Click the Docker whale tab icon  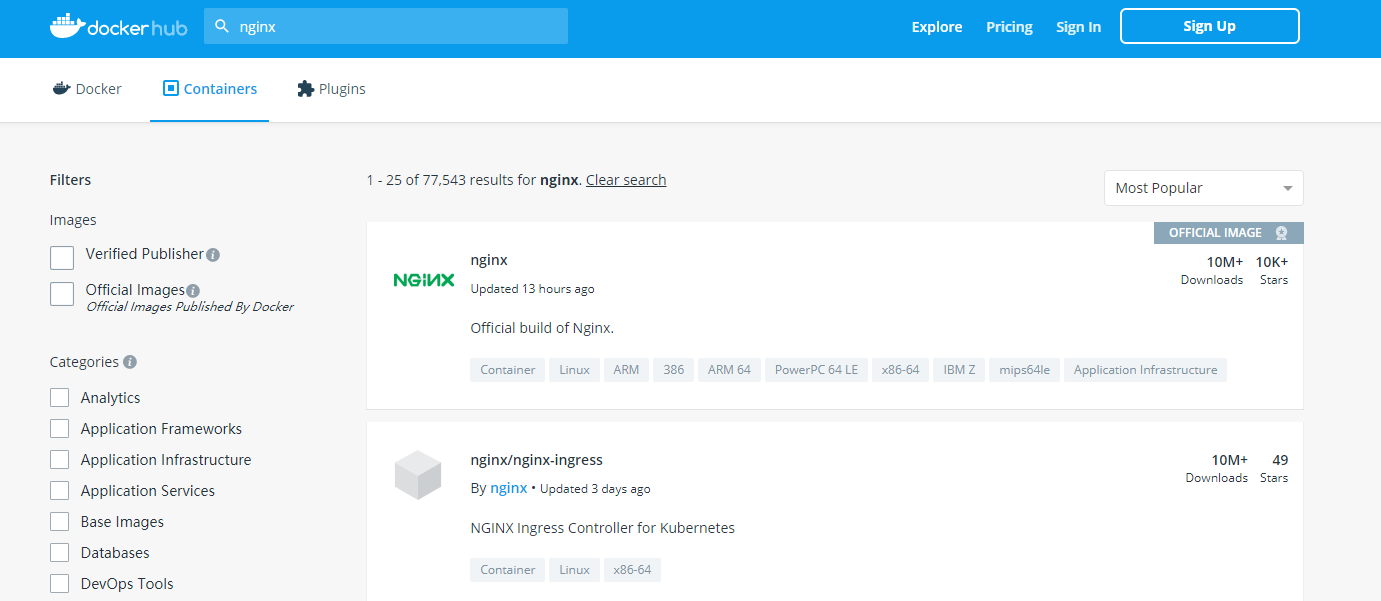click(x=61, y=88)
